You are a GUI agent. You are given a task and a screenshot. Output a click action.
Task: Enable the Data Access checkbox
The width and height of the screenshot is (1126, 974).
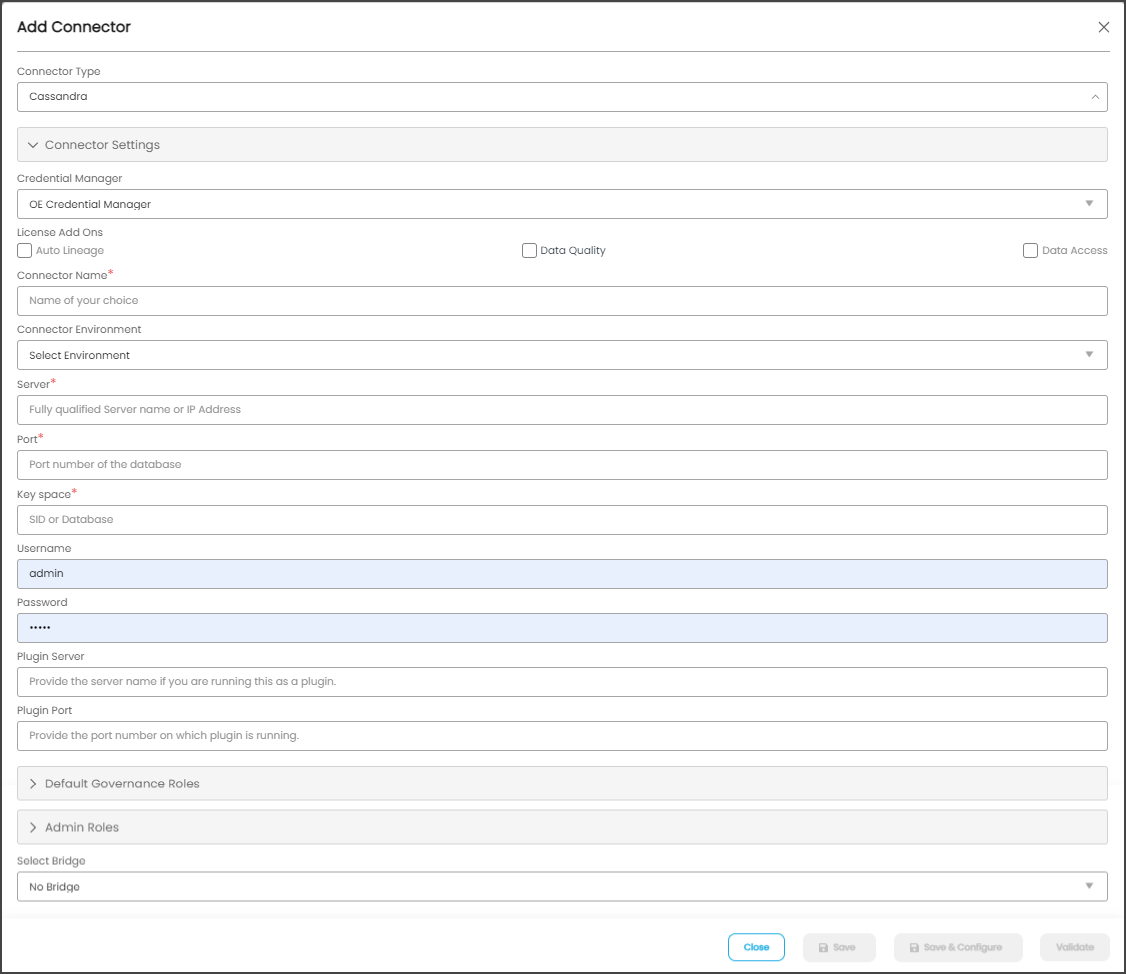[1030, 250]
